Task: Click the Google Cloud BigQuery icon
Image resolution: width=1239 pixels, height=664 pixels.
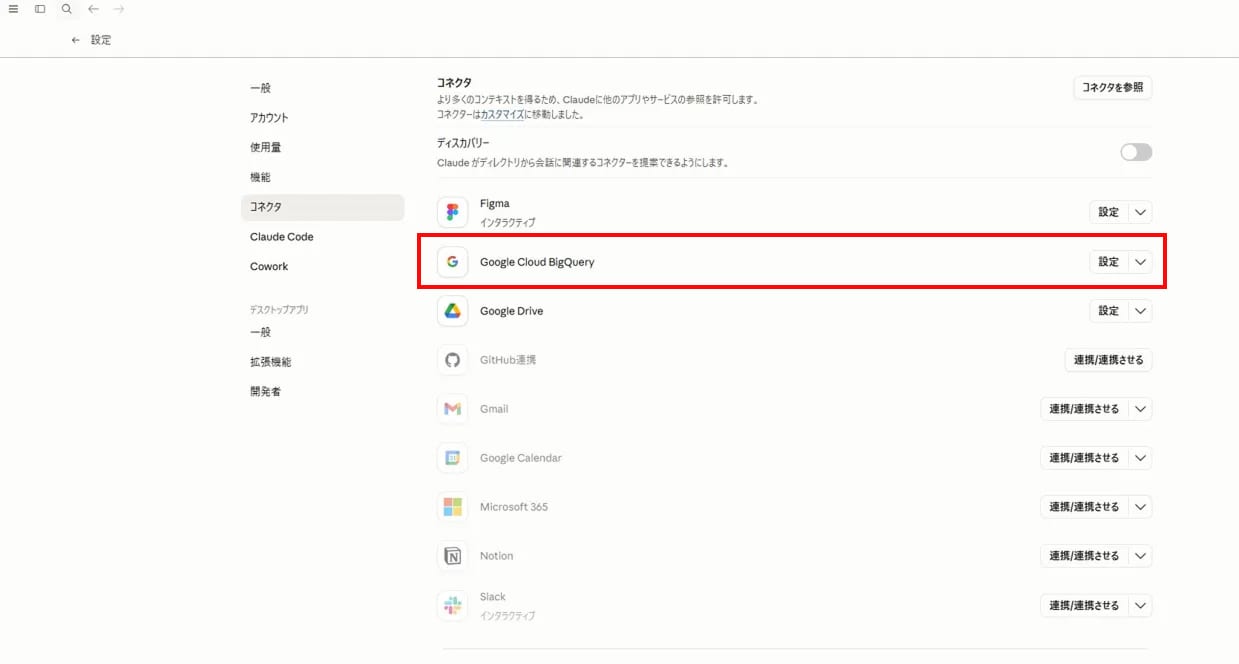Action: (453, 262)
